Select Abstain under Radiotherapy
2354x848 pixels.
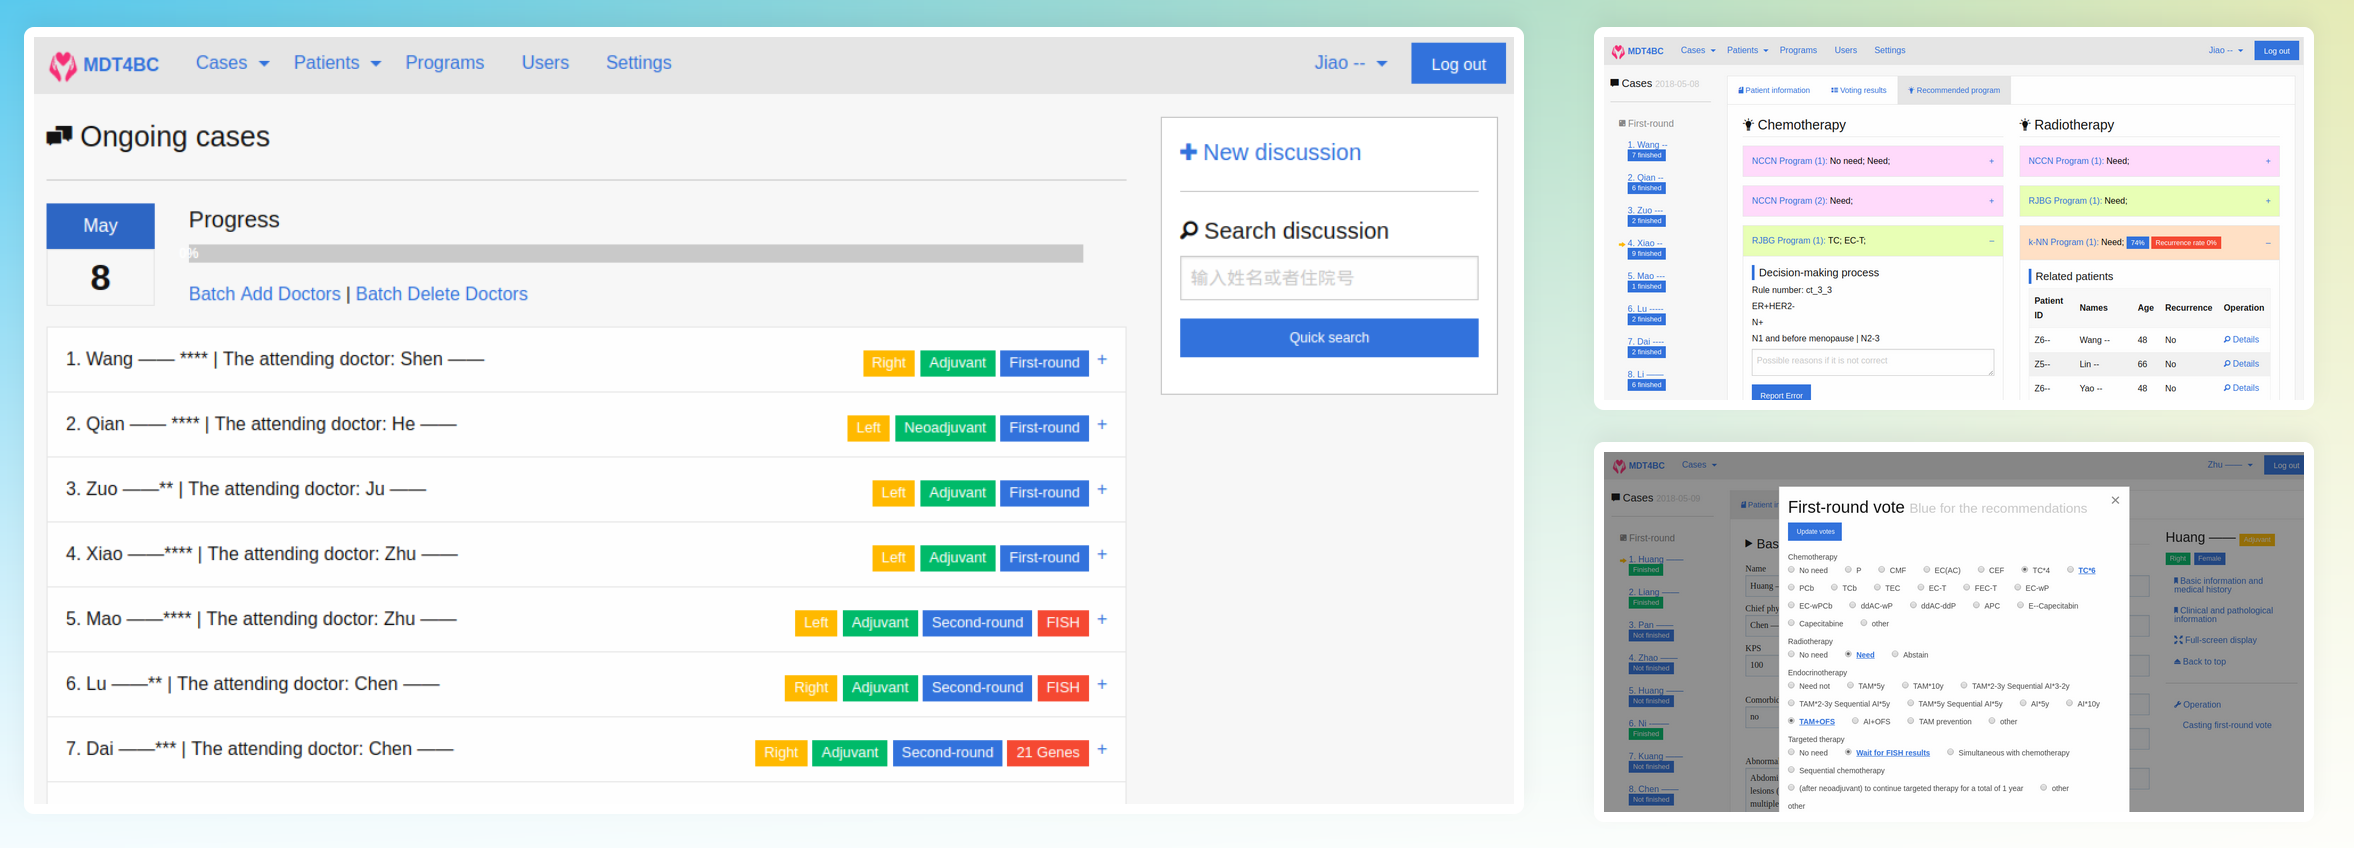coord(1895,655)
